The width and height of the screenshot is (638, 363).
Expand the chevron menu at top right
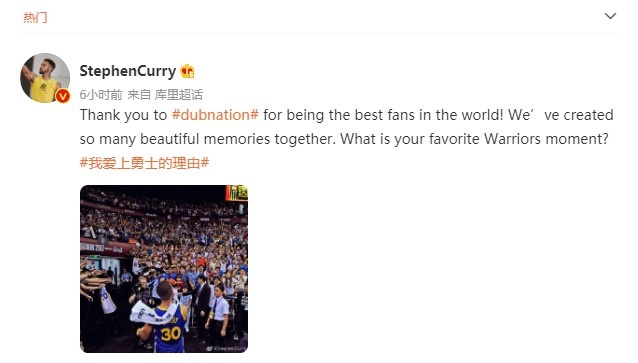point(610,16)
